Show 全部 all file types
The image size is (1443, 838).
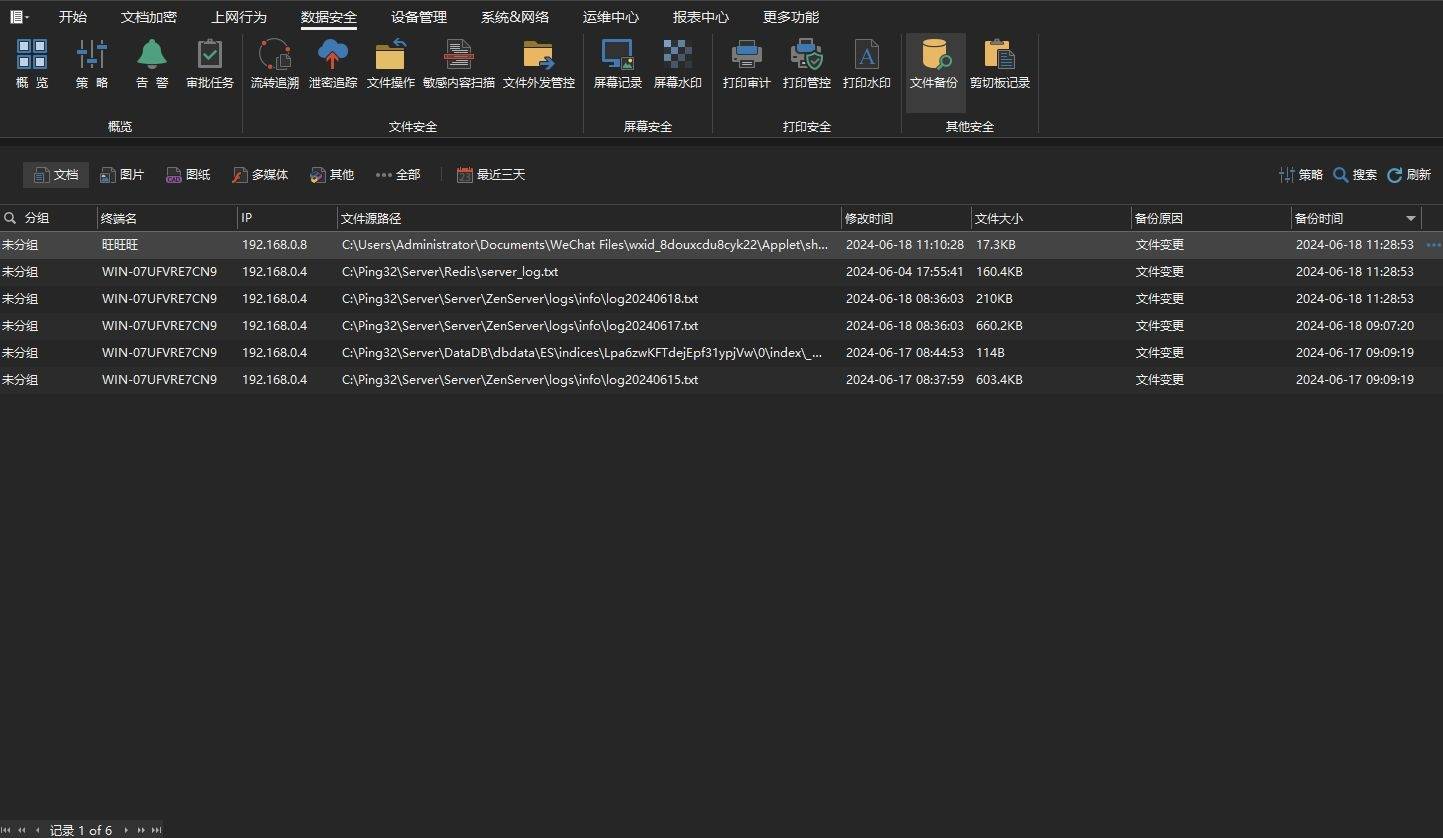tap(398, 175)
